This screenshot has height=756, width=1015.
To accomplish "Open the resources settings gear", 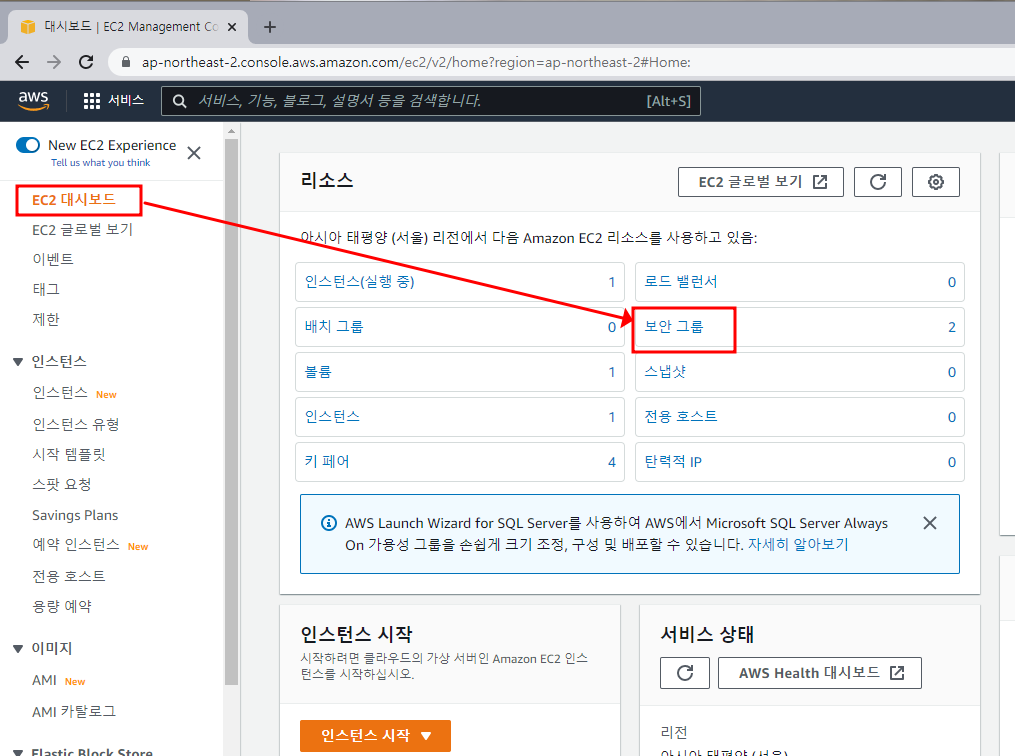I will (x=935, y=181).
